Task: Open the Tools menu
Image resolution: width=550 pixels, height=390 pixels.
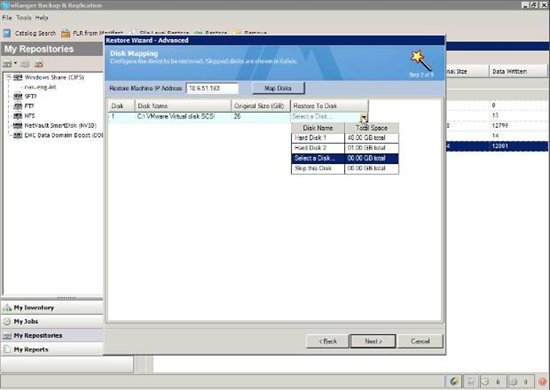Action: (24, 18)
